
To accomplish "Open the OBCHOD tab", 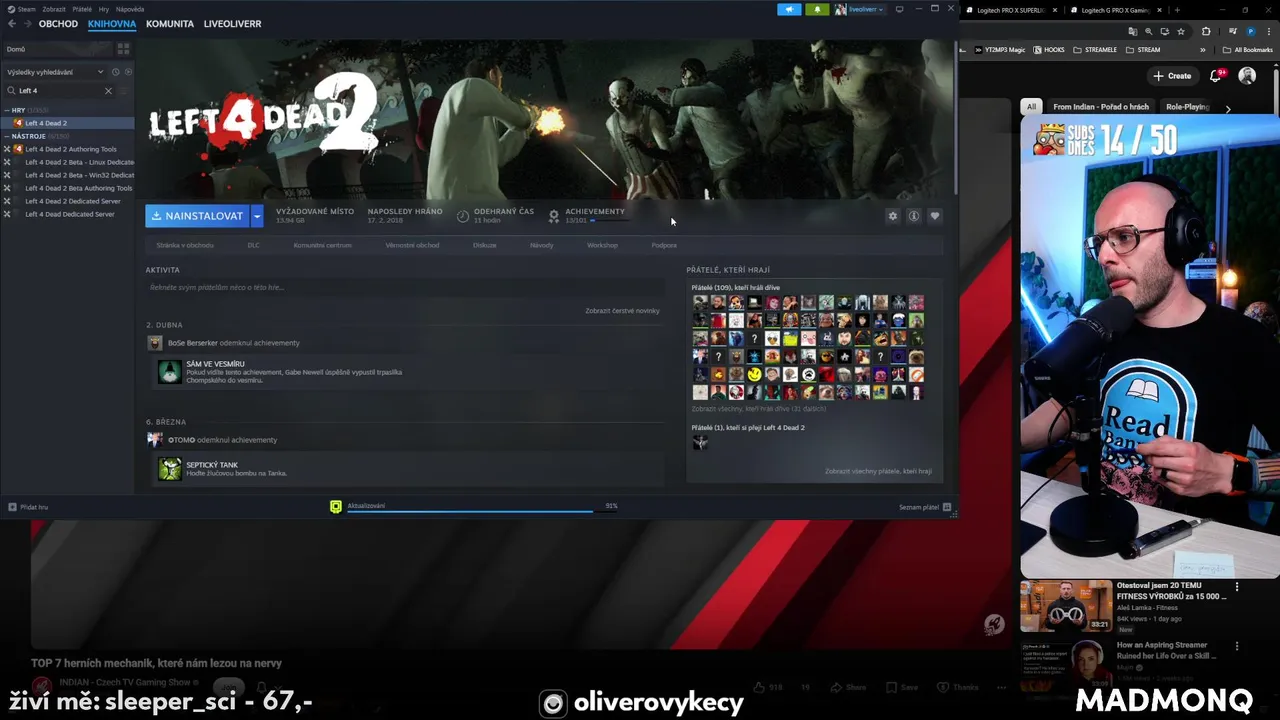I will [x=58, y=23].
